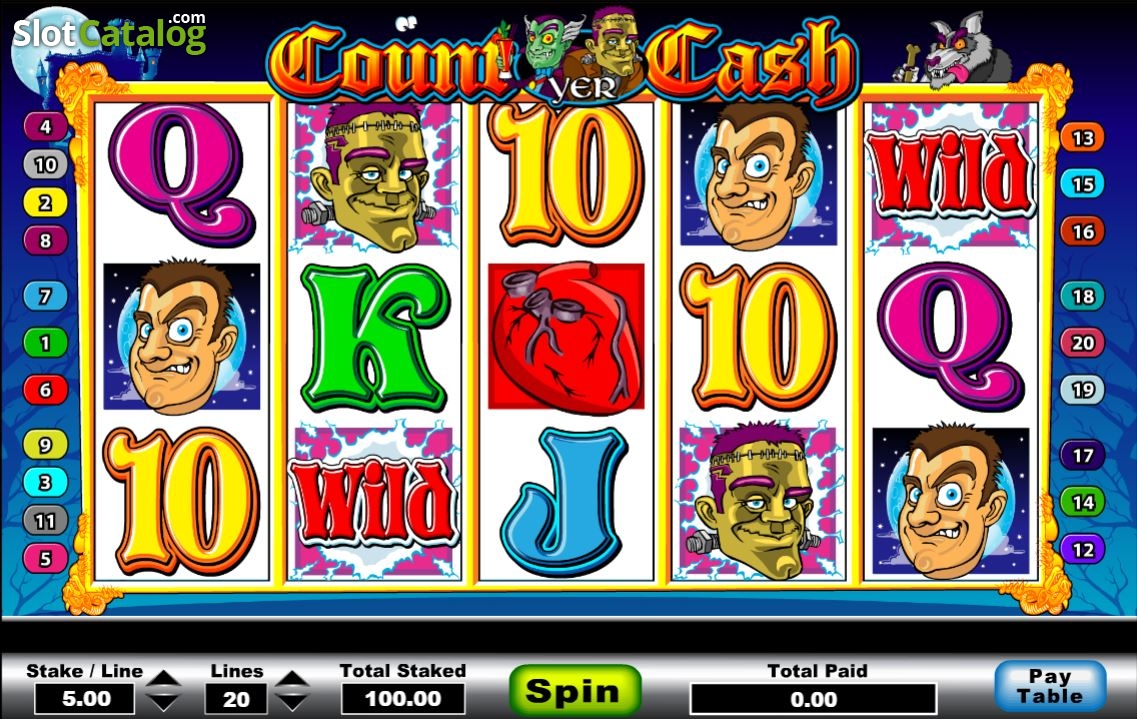Decrease the Stake per Line value
Viewport: 1137px width, 719px height.
click(164, 702)
